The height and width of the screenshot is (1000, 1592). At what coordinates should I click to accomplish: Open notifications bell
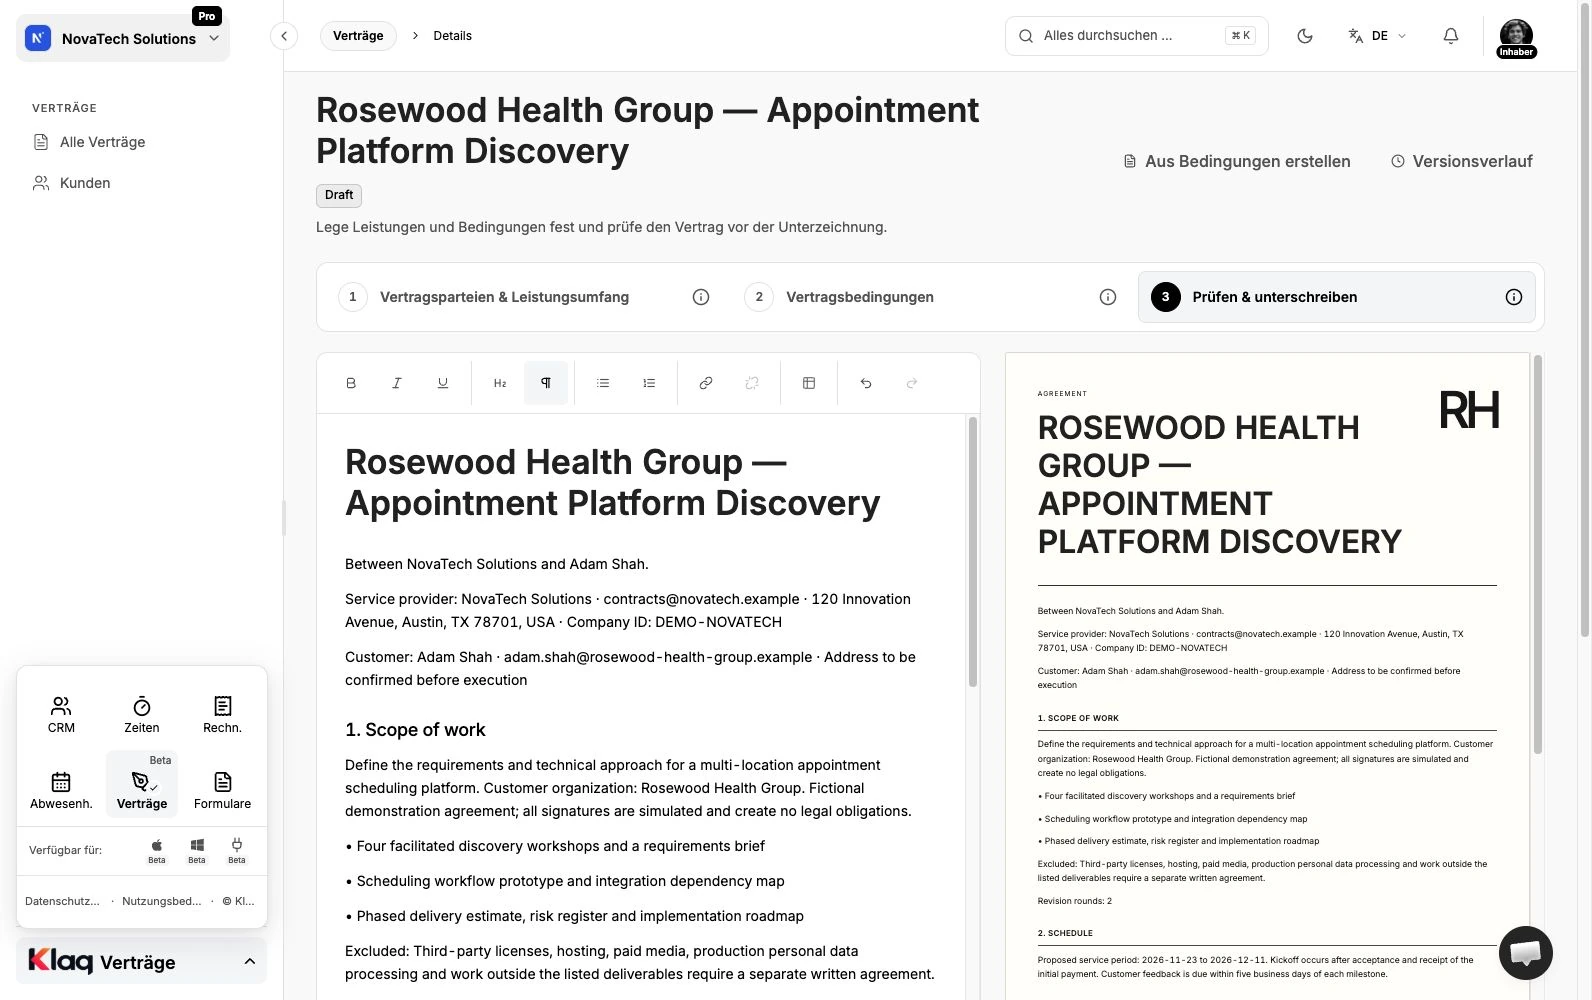click(1451, 36)
